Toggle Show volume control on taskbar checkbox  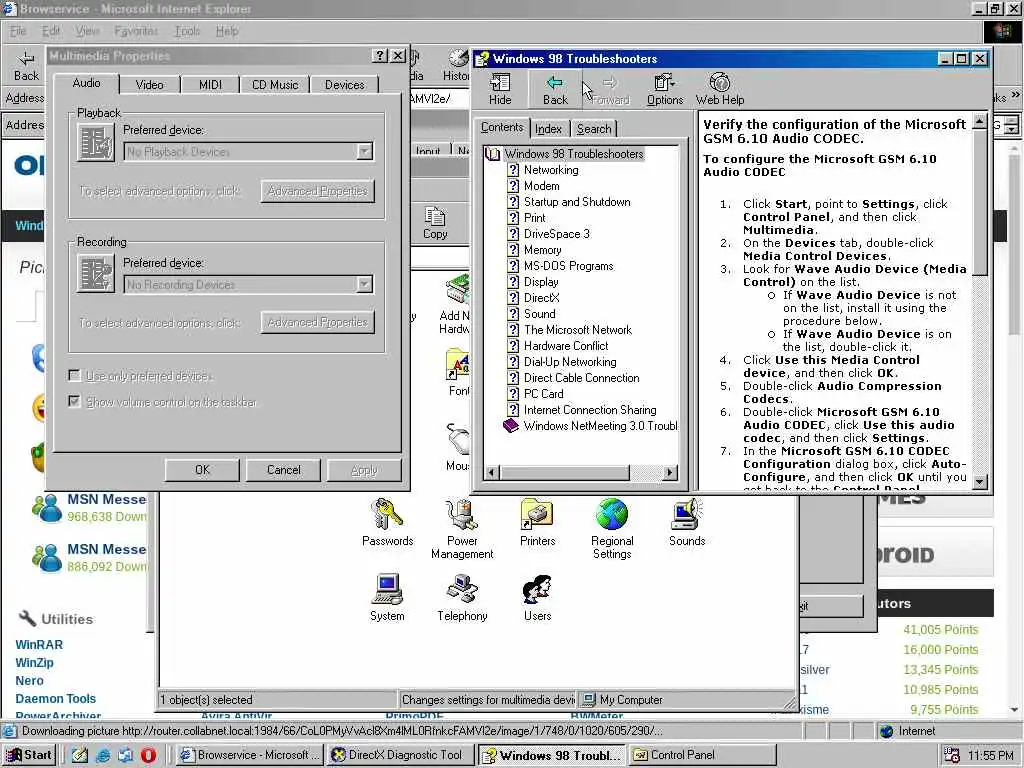(x=74, y=401)
